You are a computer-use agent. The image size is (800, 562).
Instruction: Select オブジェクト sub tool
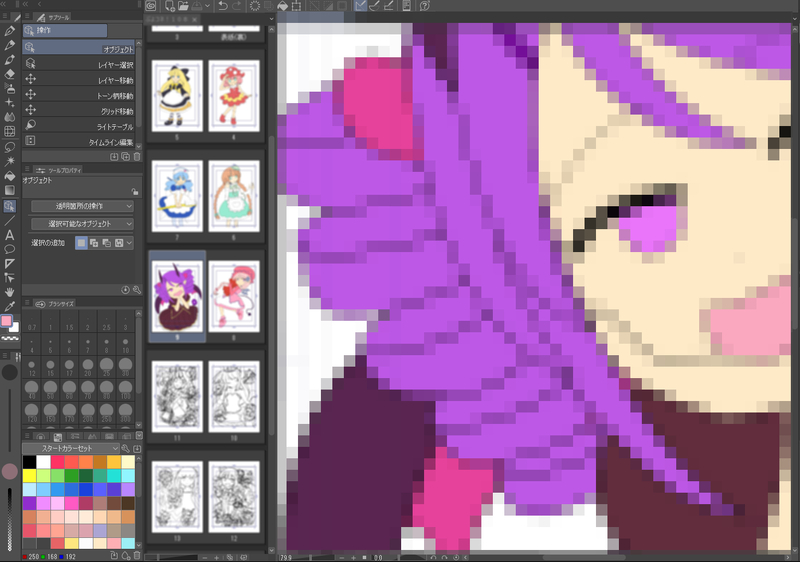[x=79, y=47]
